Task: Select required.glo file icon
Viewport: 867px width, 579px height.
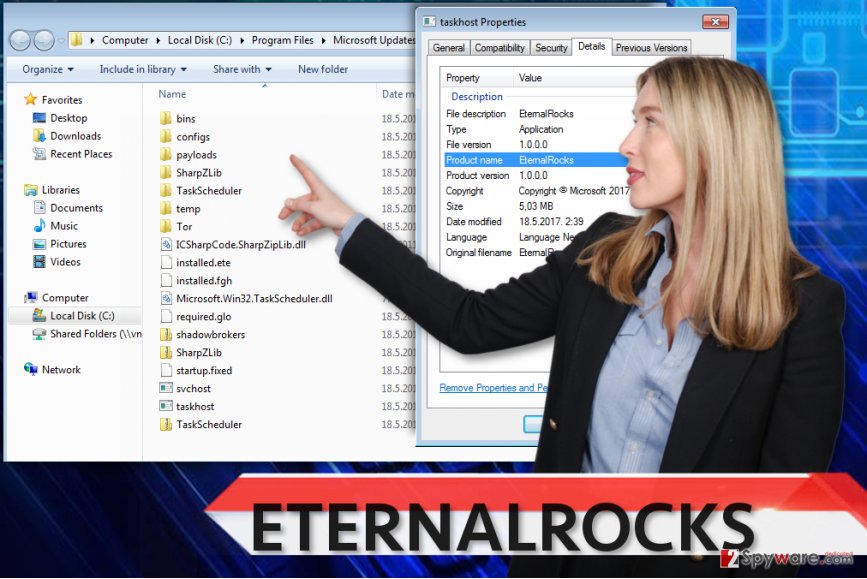Action: click(166, 316)
